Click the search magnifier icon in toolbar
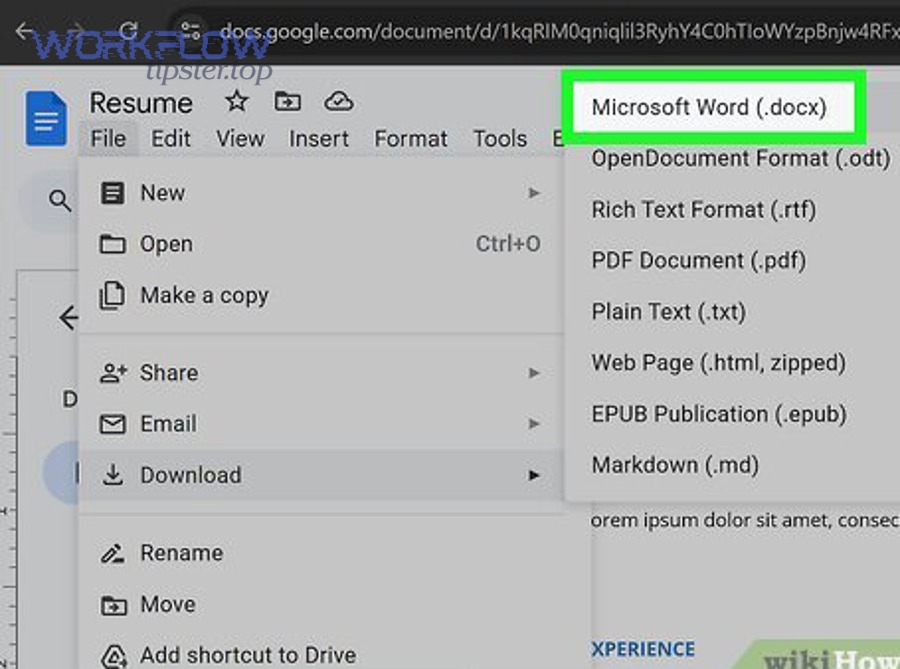900x669 pixels. click(60, 201)
